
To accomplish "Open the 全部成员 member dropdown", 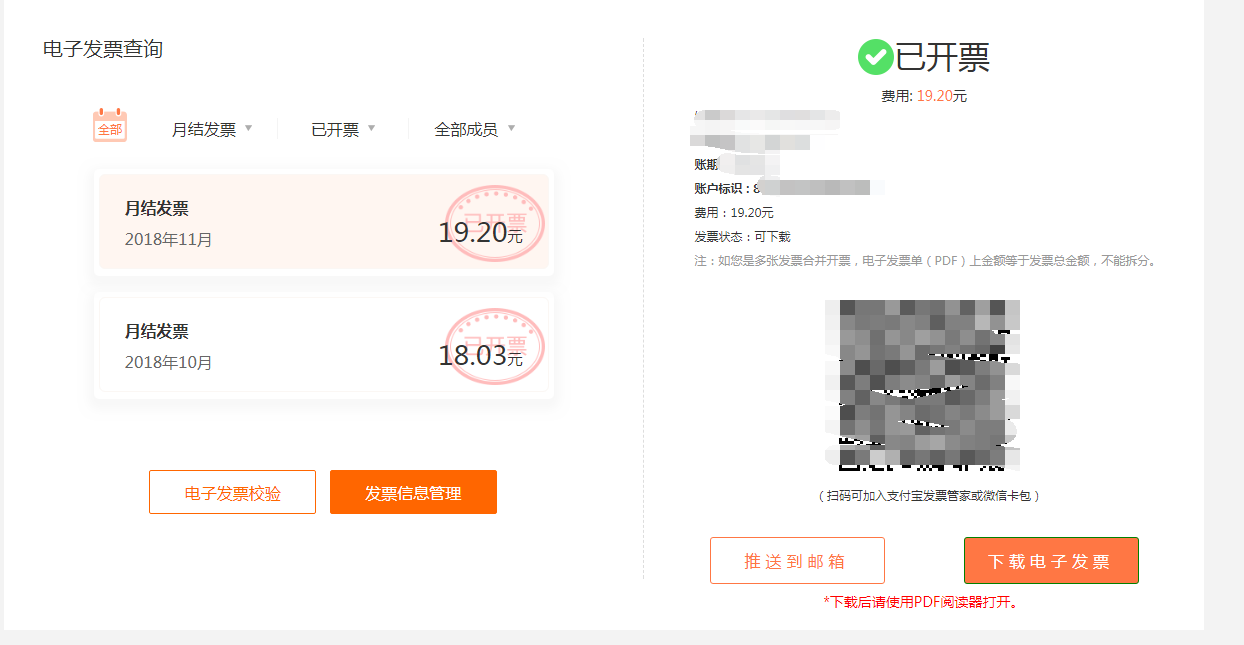I will click(x=475, y=129).
